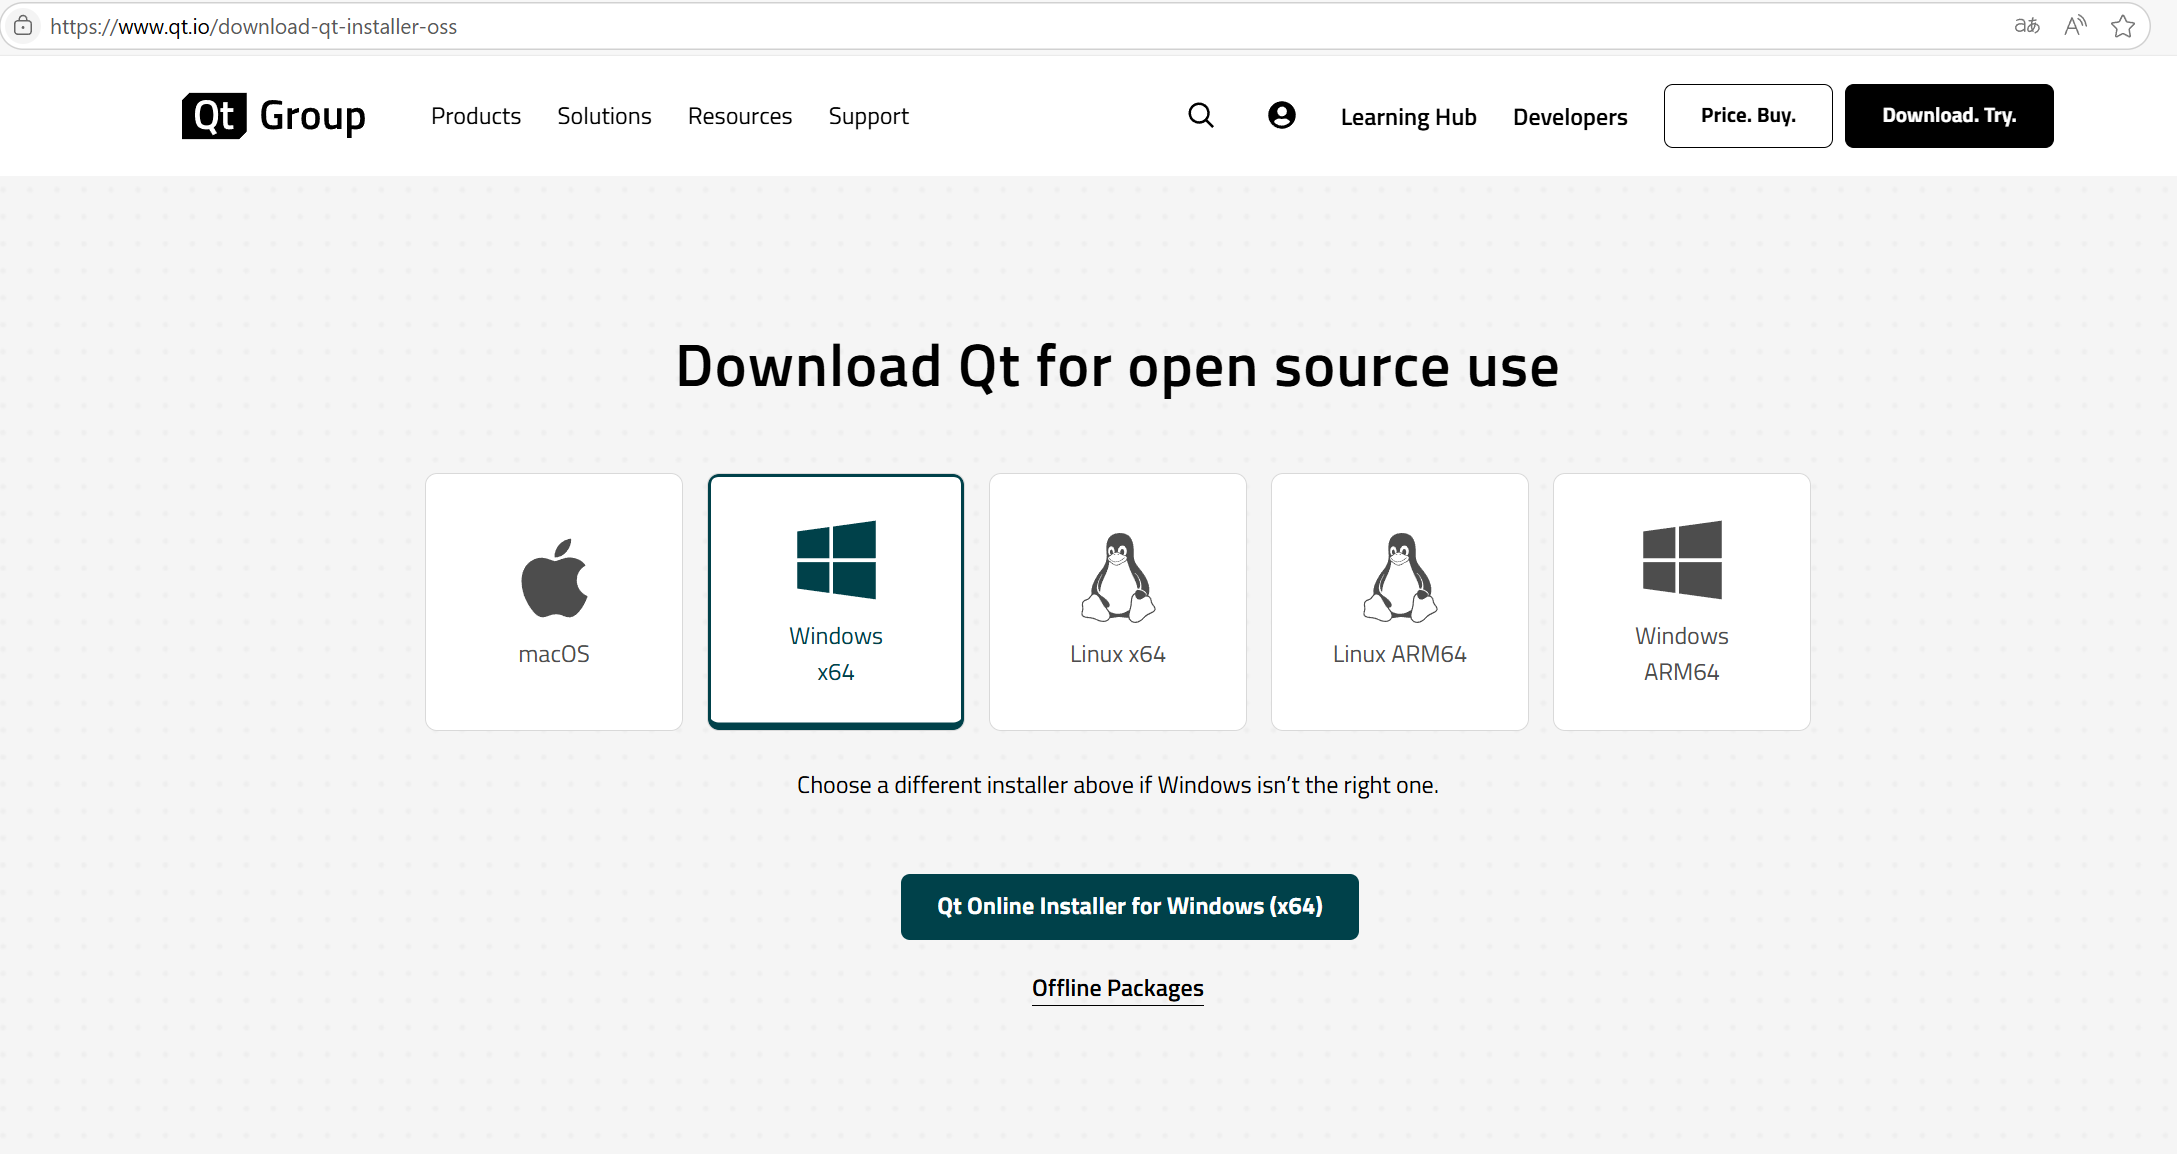Open the Resources menu
Viewport: 2177px width, 1165px height.
click(x=740, y=116)
